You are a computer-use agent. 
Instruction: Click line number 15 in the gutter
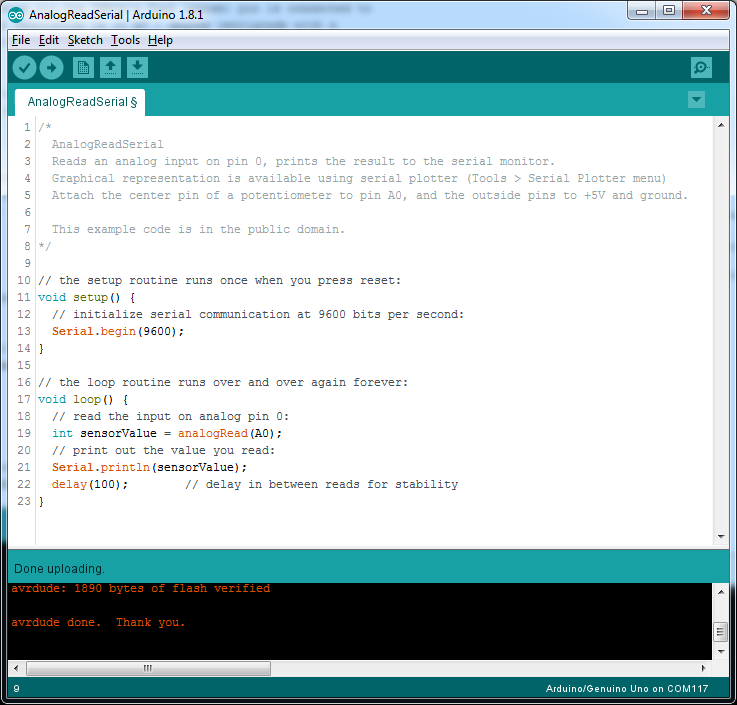pos(24,365)
